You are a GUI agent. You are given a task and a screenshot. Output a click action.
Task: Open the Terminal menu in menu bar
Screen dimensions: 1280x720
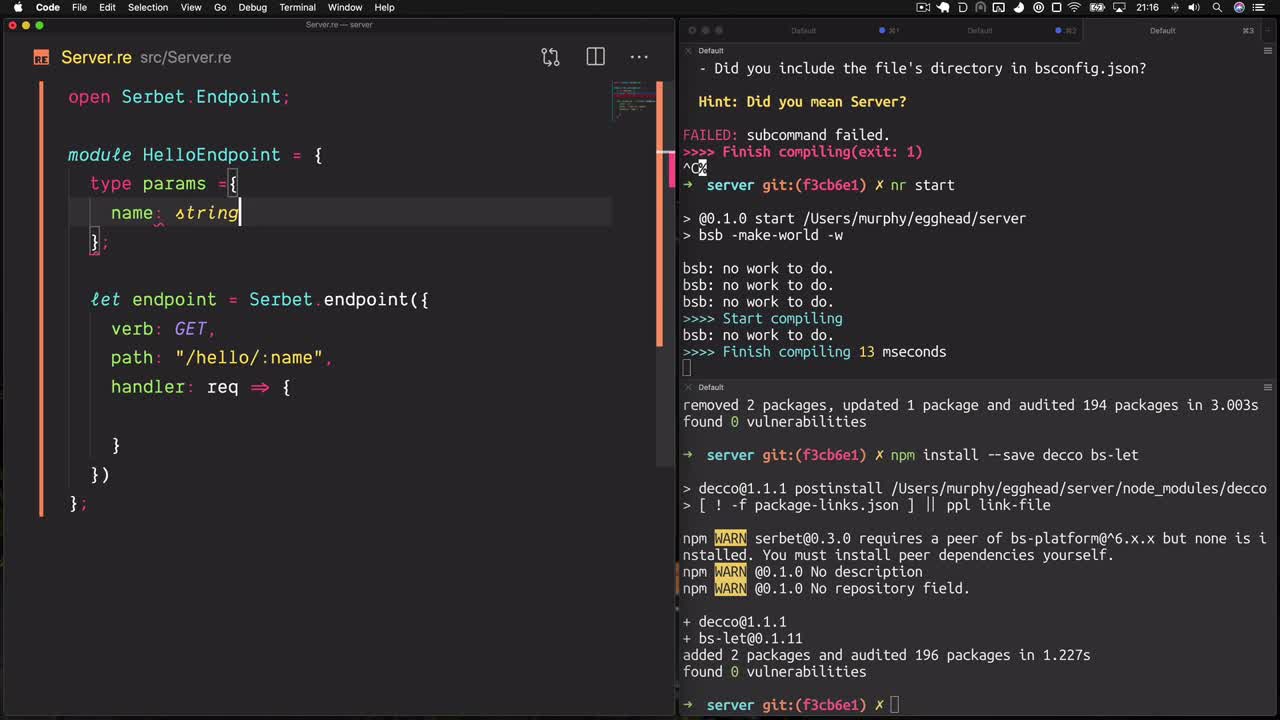tap(297, 8)
